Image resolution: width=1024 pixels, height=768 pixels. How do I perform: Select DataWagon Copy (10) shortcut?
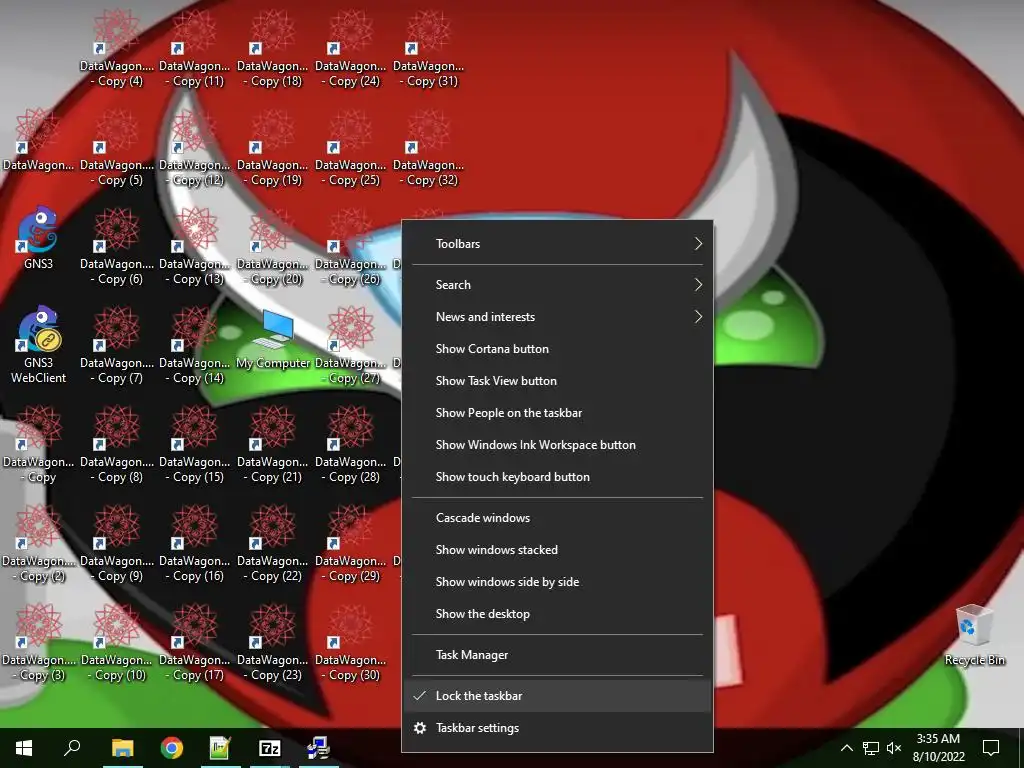pyautogui.click(x=116, y=643)
